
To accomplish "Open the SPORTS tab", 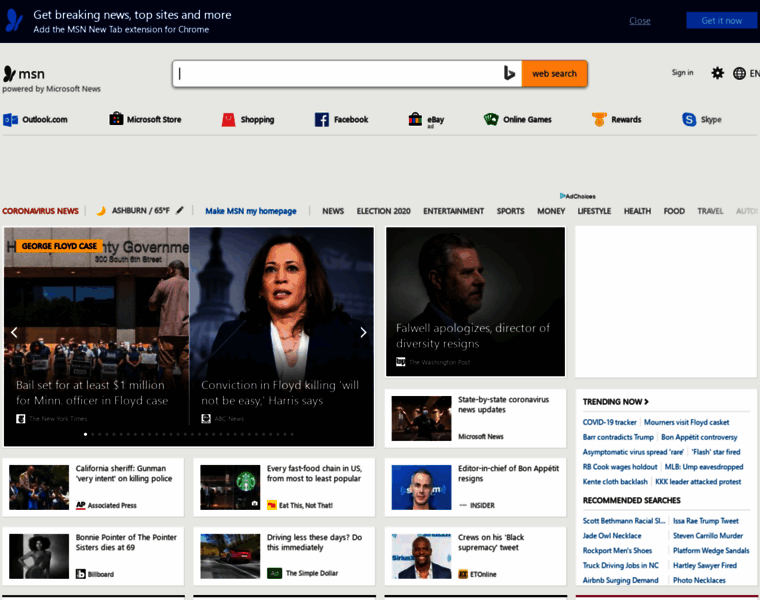I will 510,211.
